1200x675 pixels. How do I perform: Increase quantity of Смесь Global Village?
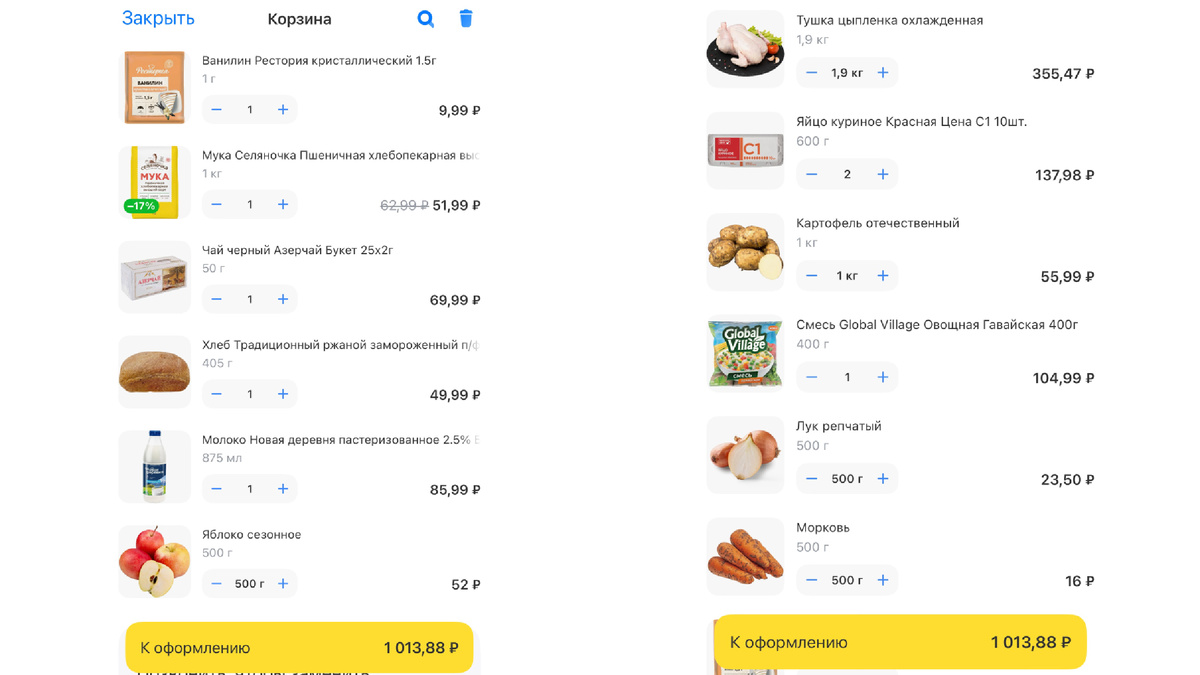point(882,377)
